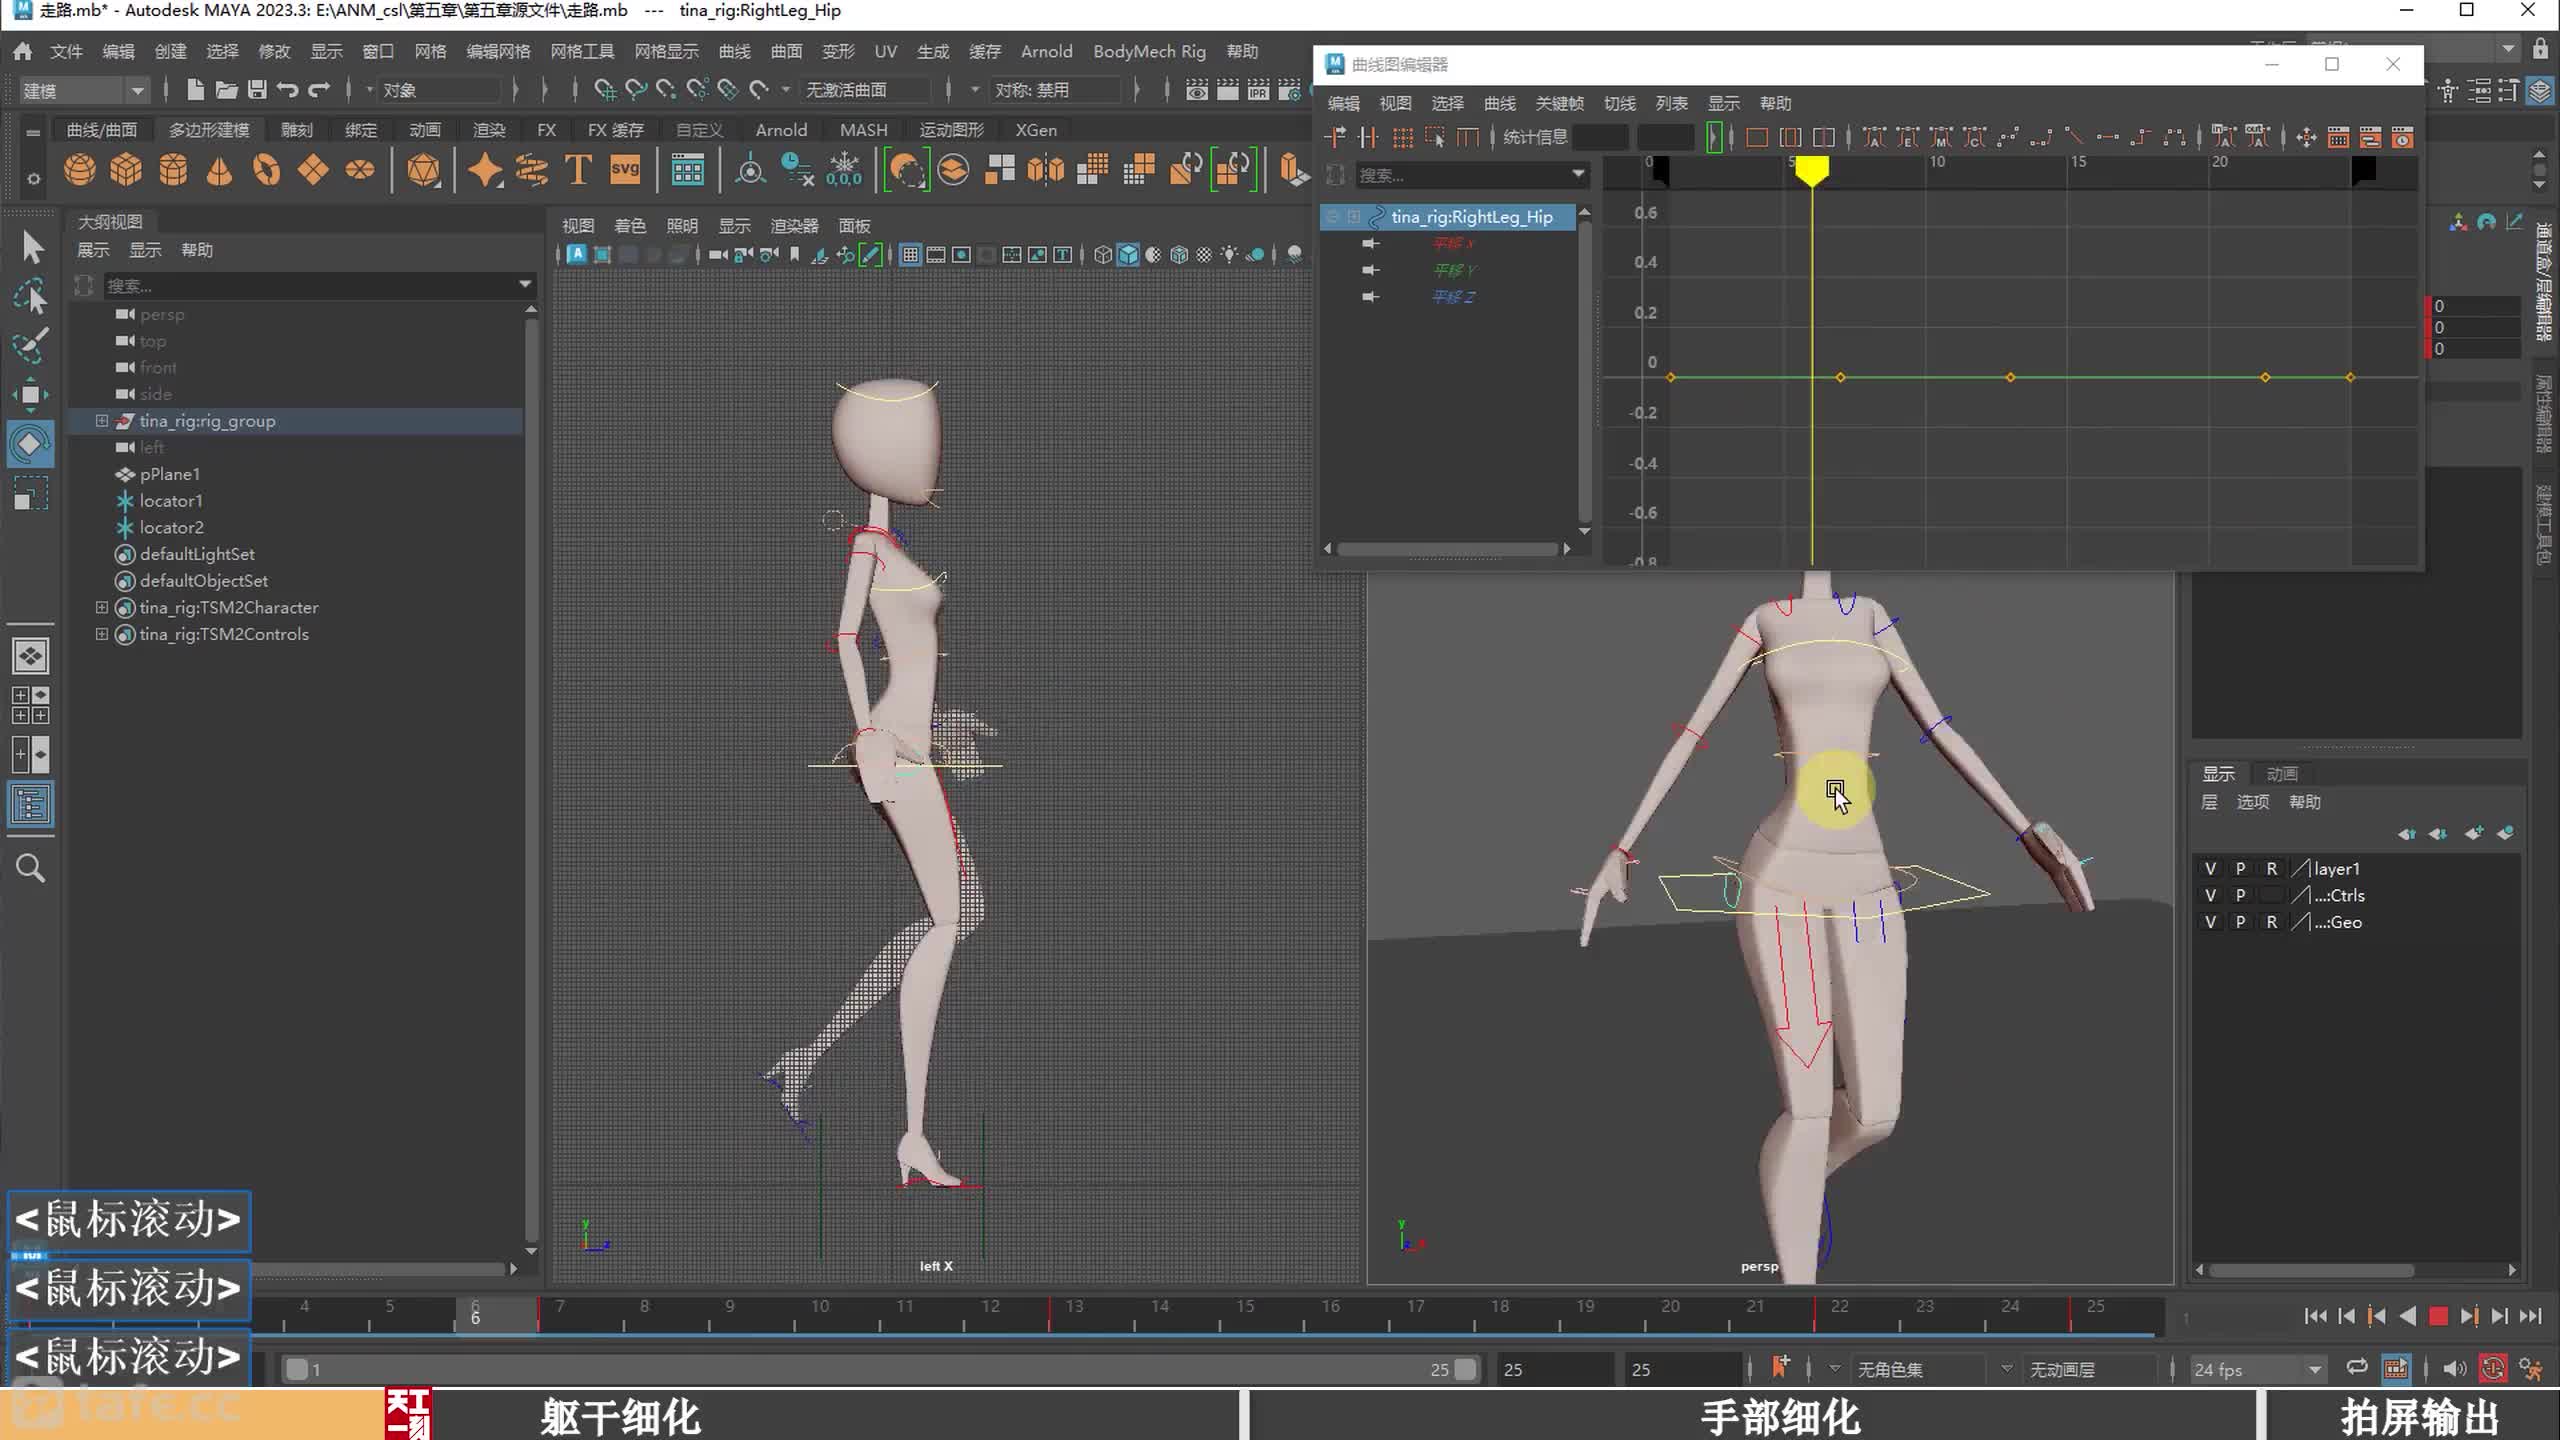Click the home icon in menu bar
Image resolution: width=2560 pixels, height=1440 pixels.
coord(22,51)
